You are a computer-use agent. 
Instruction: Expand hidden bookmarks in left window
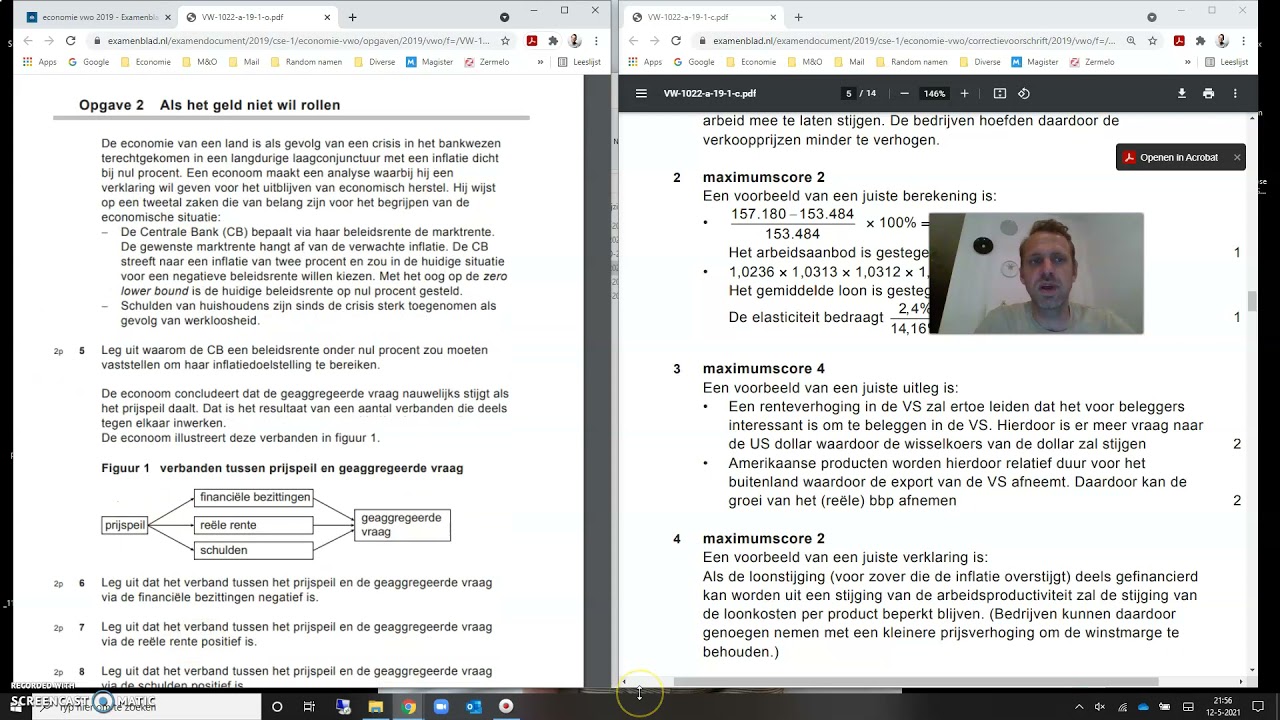click(x=541, y=62)
